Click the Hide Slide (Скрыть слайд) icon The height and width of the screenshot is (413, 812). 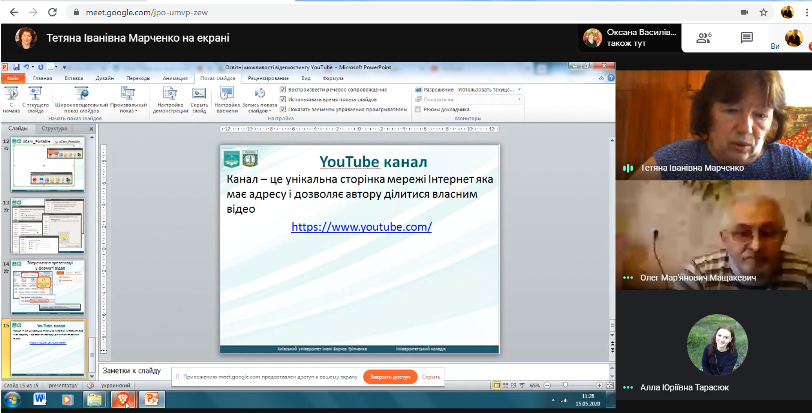coord(198,95)
